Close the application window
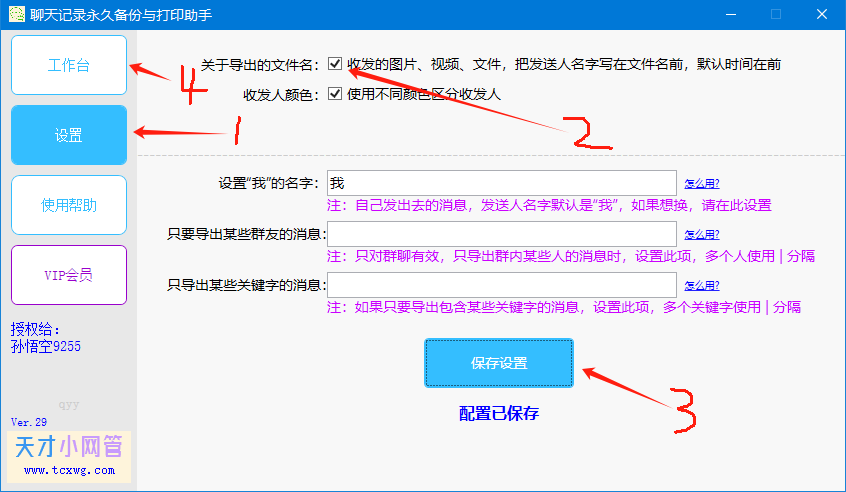This screenshot has height=492, width=846. (822, 15)
